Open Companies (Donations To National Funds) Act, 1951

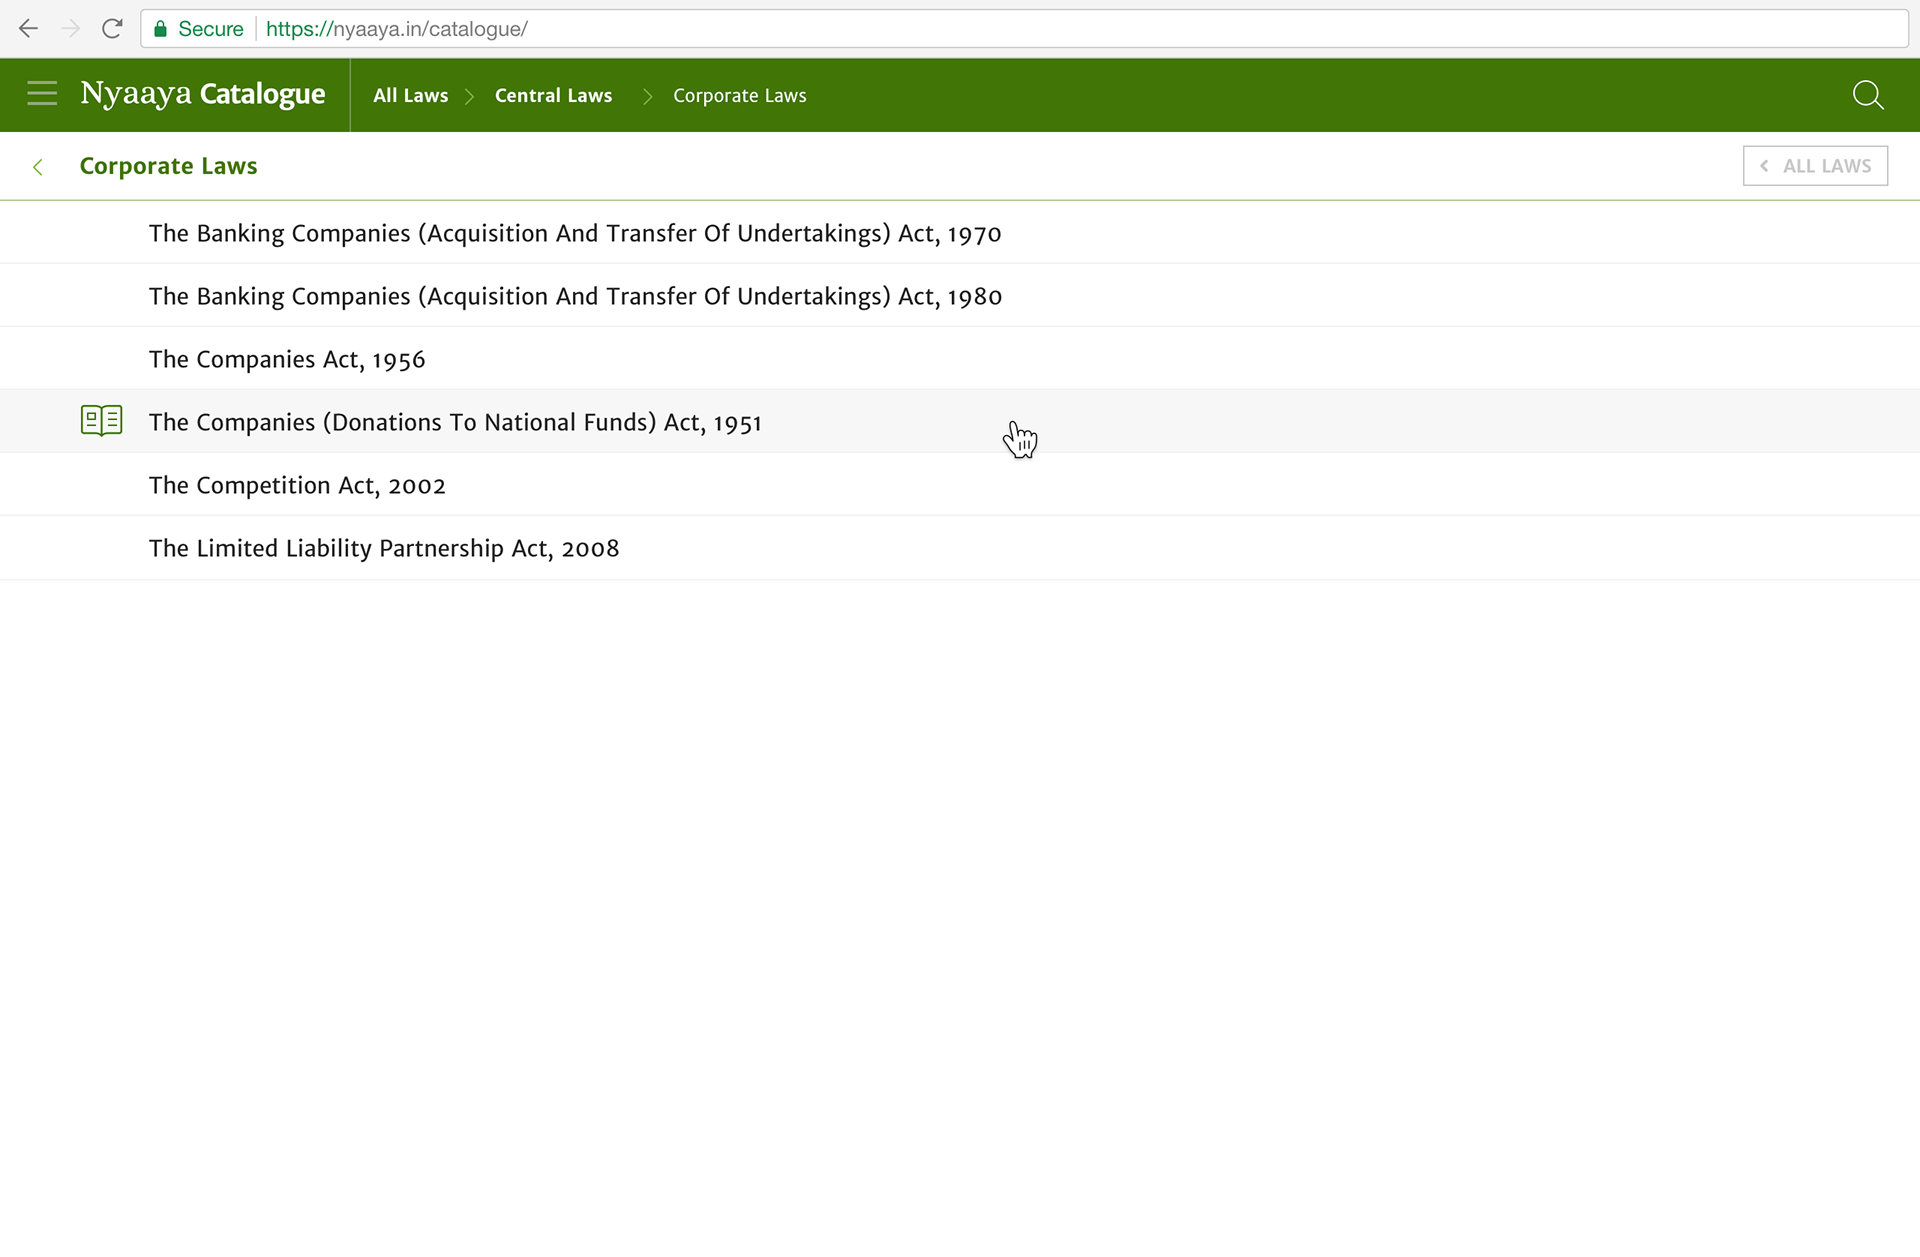pos(960,422)
